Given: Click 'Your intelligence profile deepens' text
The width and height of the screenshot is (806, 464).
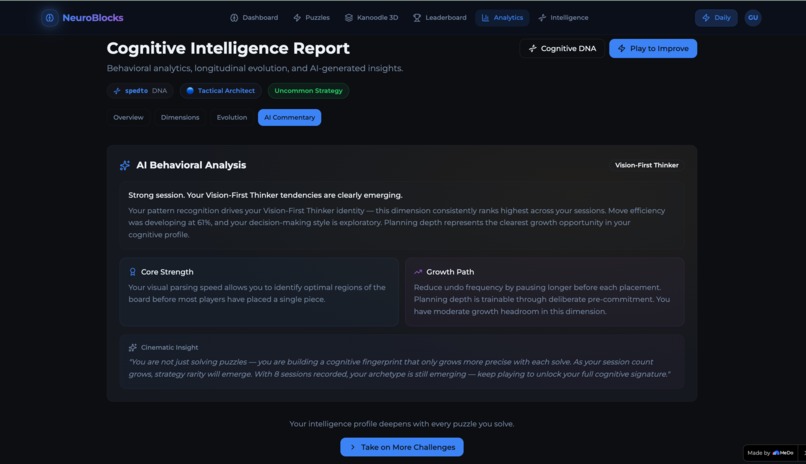Looking at the screenshot, I should pyautogui.click(x=401, y=424).
